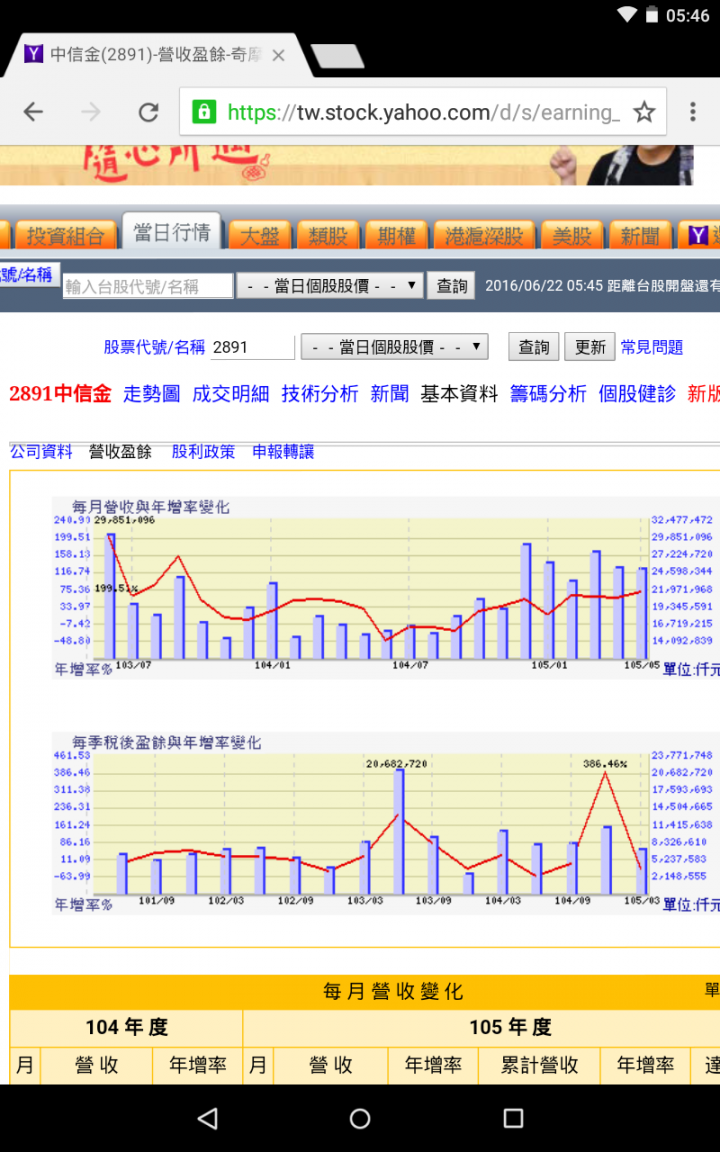Screen dimensions: 720x1152
Task: Click 查詢 button next to 更新
Action: coord(534,347)
